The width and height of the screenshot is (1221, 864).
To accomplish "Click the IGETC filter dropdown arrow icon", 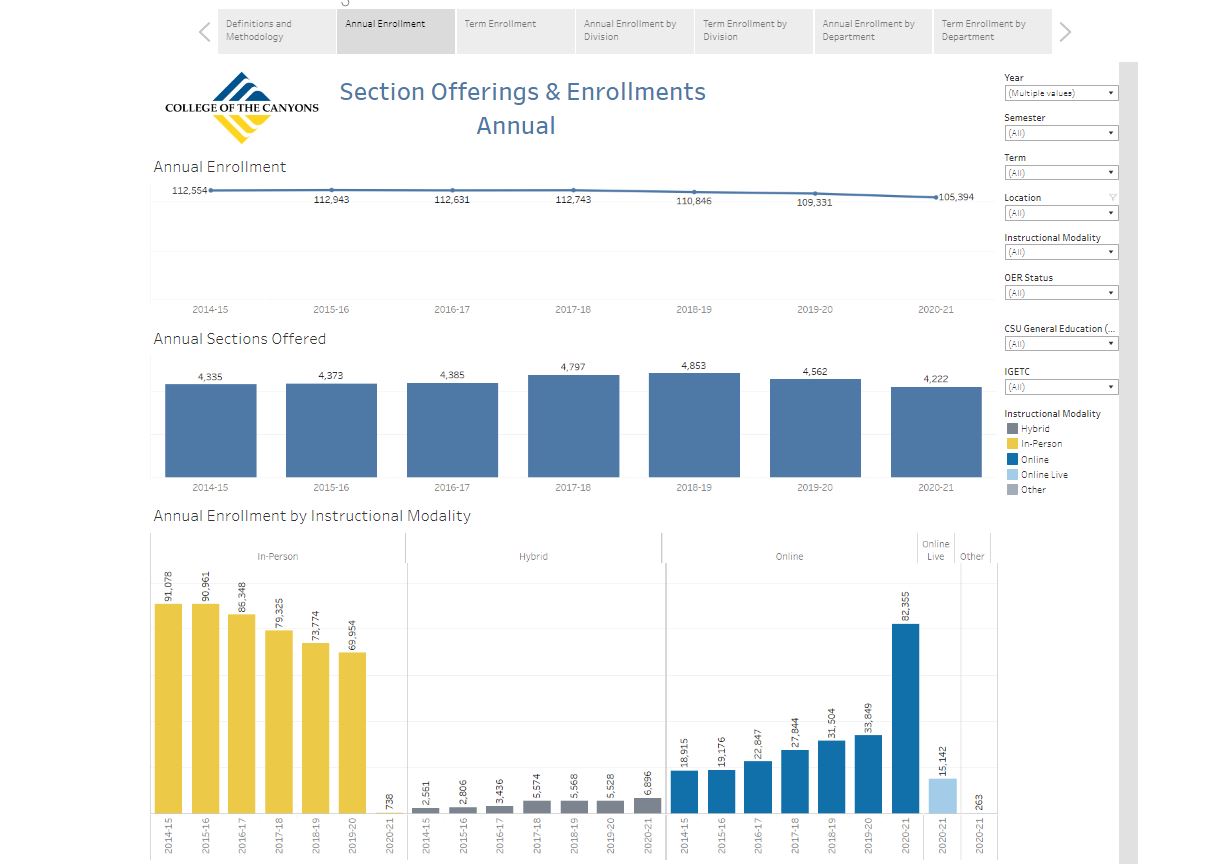I will coord(1112,387).
